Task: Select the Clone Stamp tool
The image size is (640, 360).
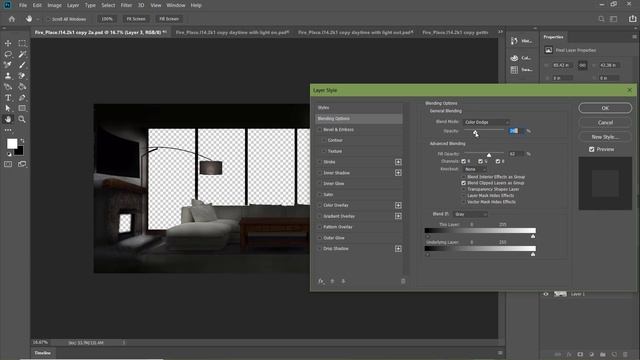Action: coord(8,76)
